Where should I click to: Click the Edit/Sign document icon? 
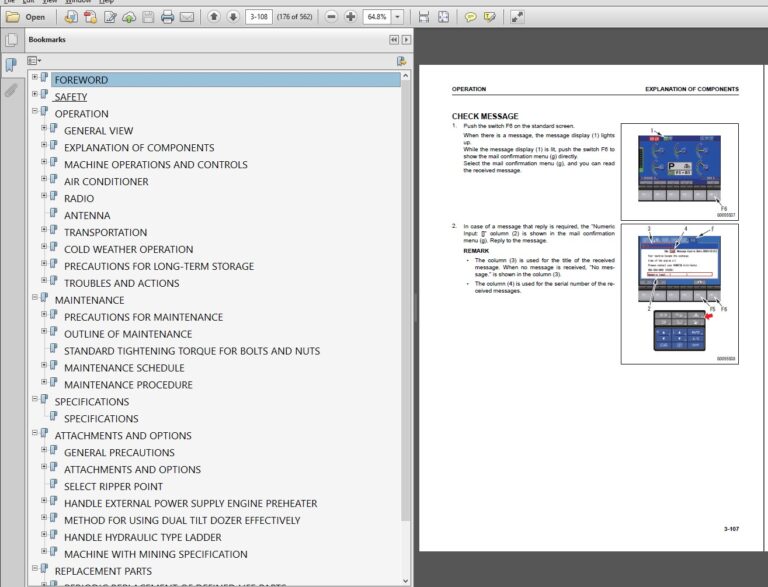tap(110, 17)
